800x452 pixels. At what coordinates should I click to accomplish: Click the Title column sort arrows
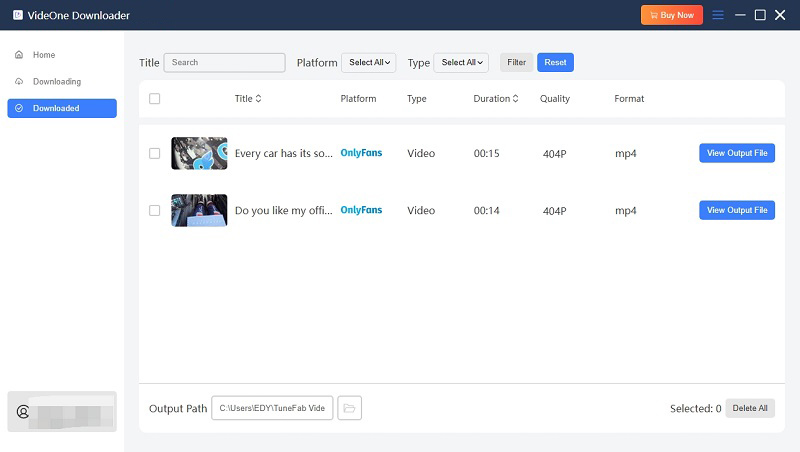(259, 99)
